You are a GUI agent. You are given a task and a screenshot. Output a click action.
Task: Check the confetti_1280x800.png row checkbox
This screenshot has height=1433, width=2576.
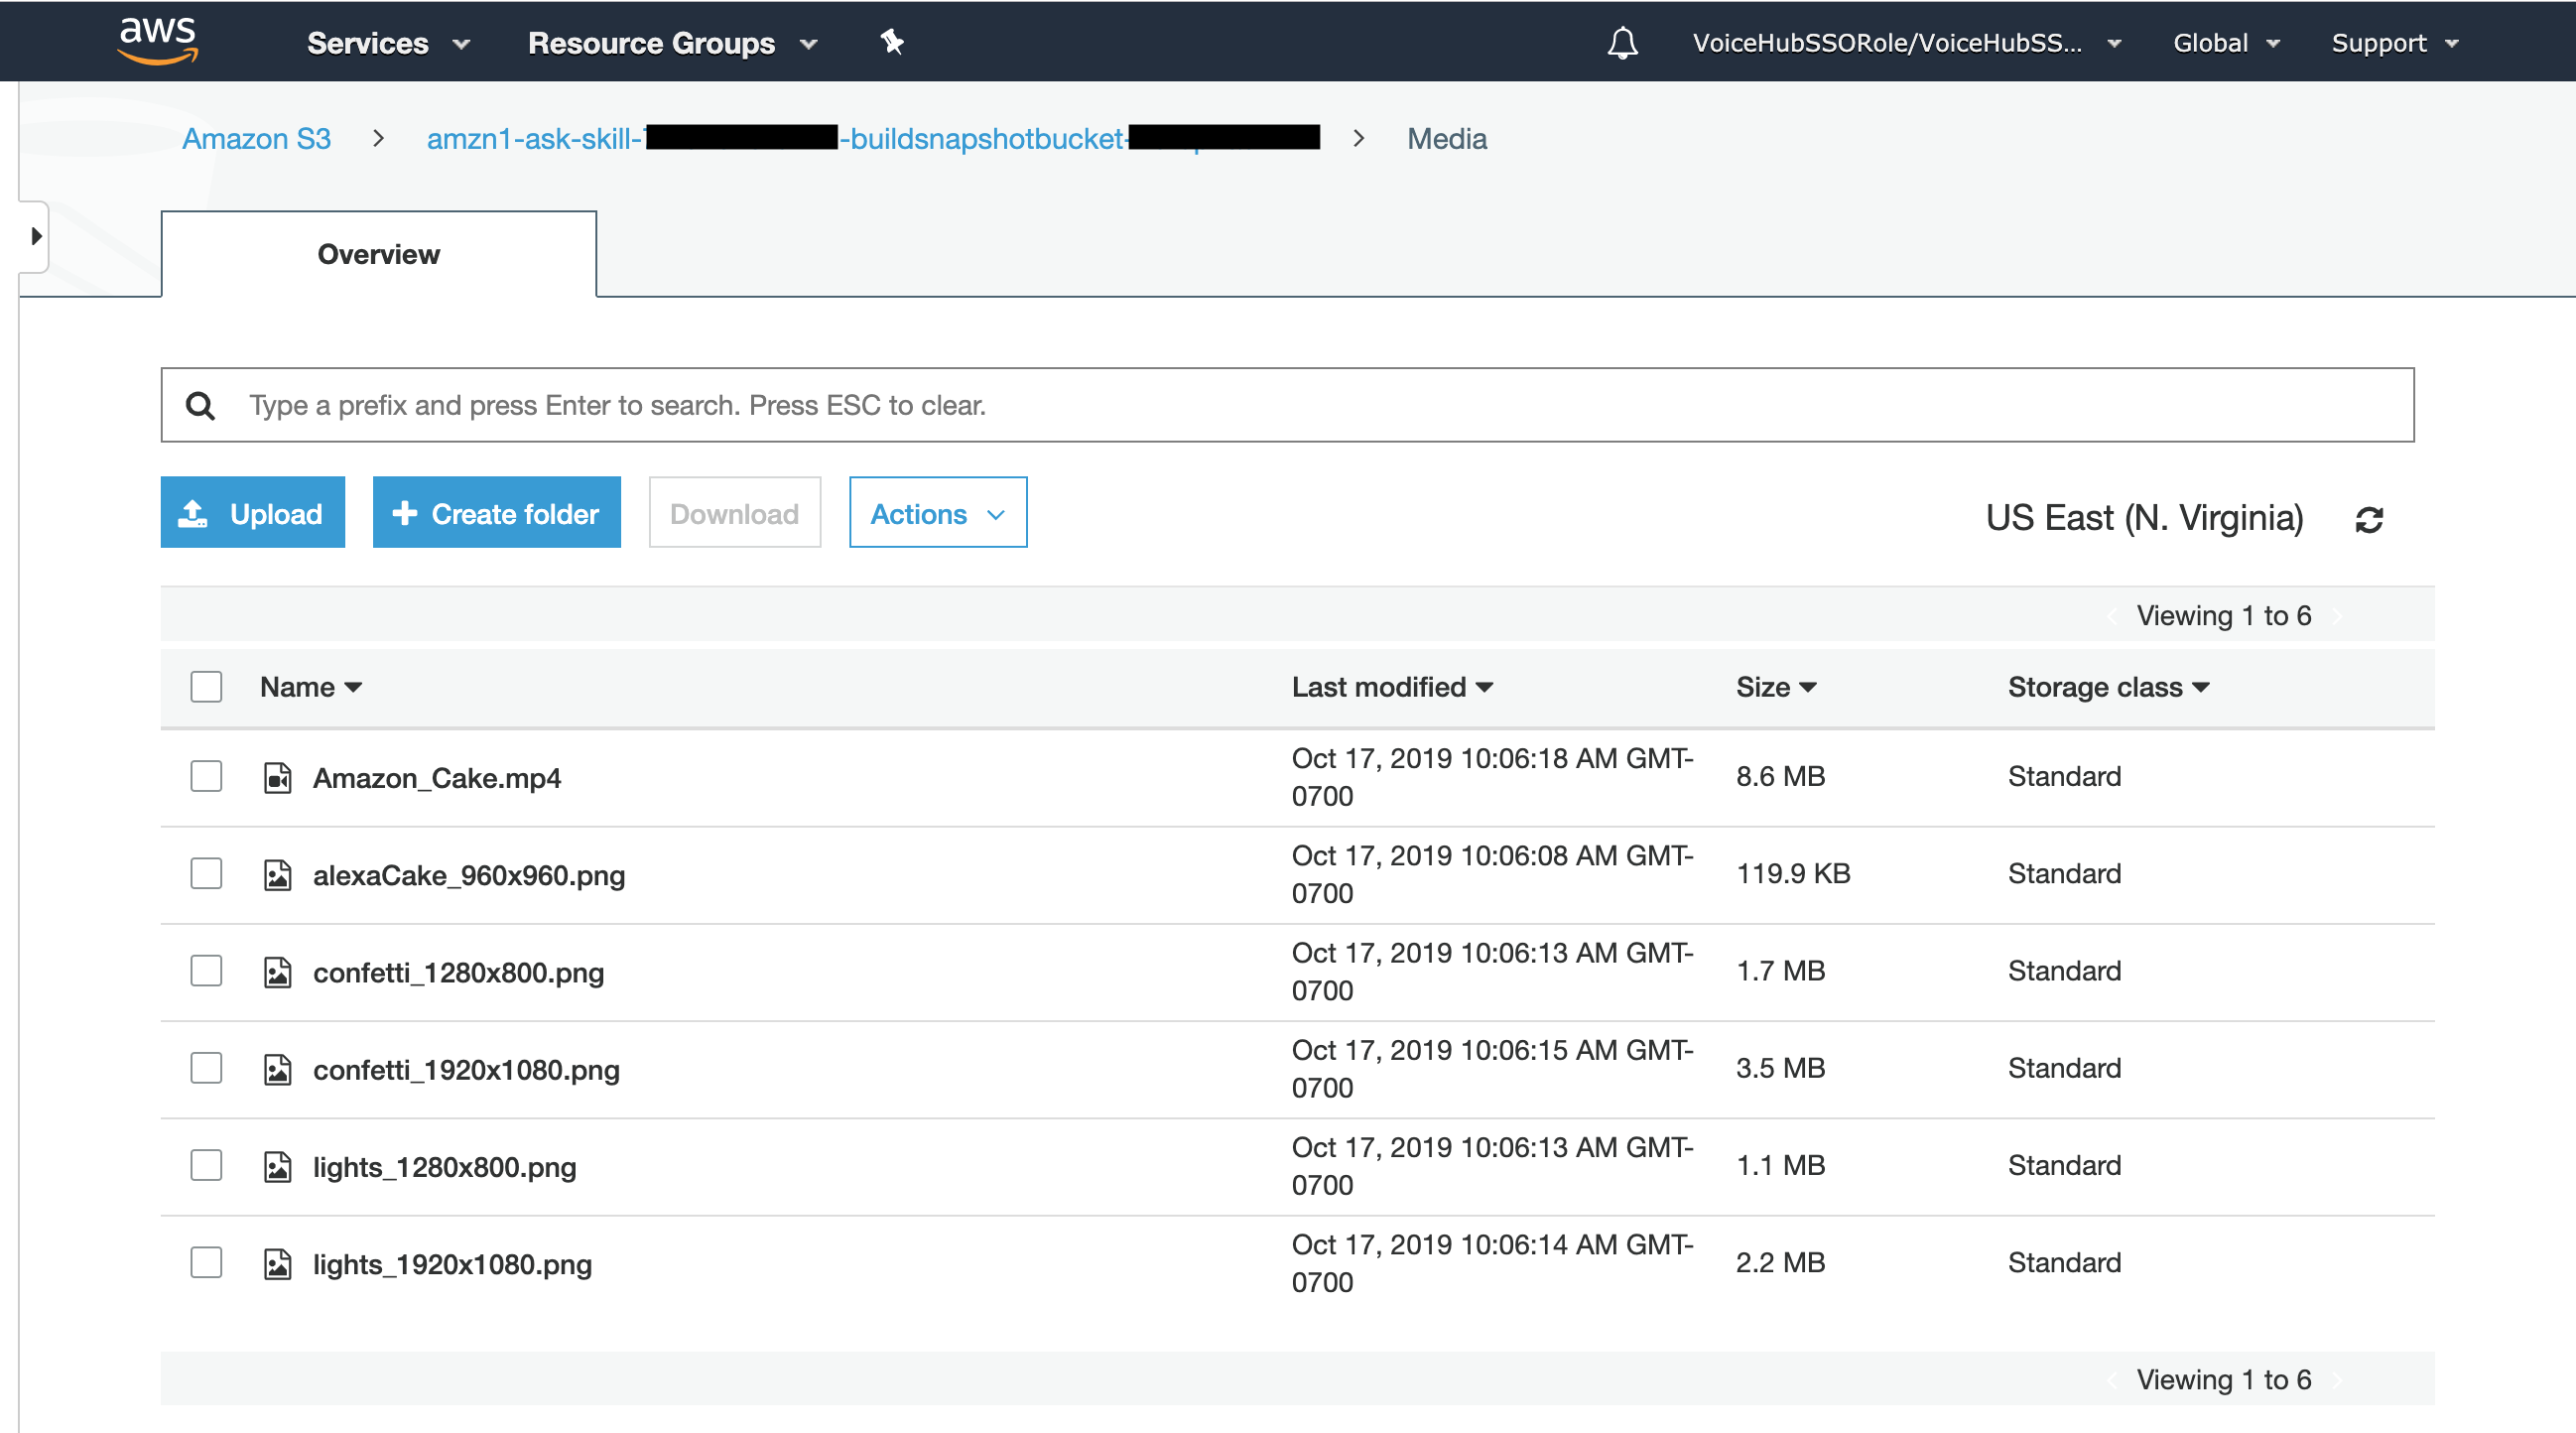point(206,970)
